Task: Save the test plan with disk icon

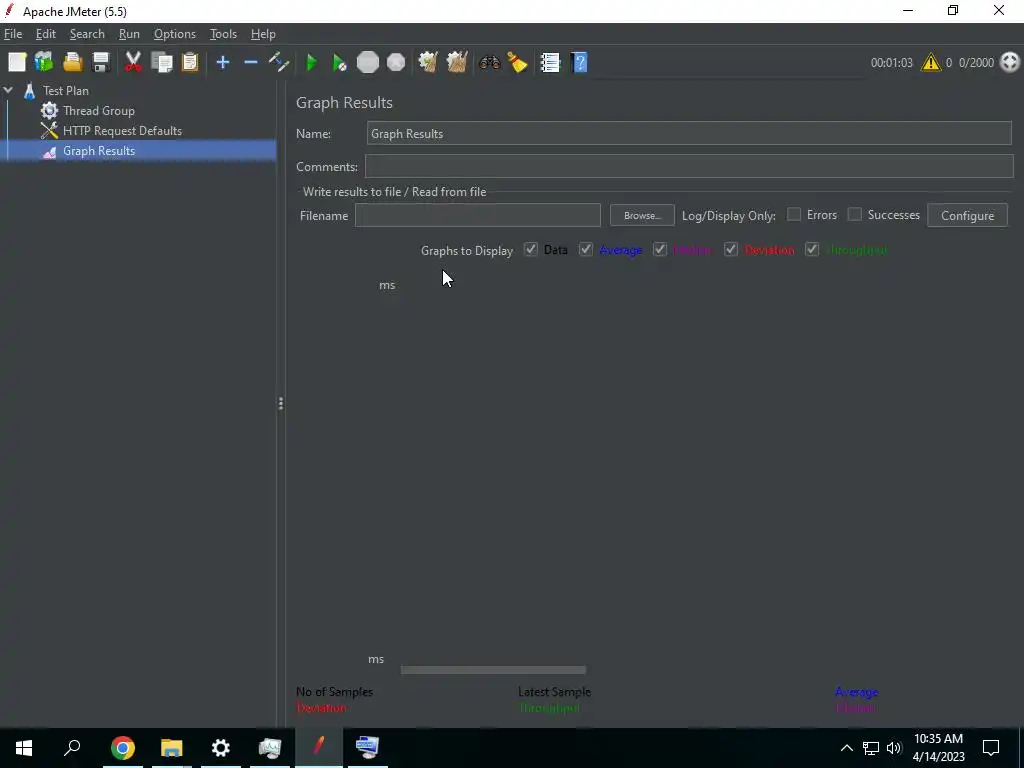Action: [x=101, y=63]
